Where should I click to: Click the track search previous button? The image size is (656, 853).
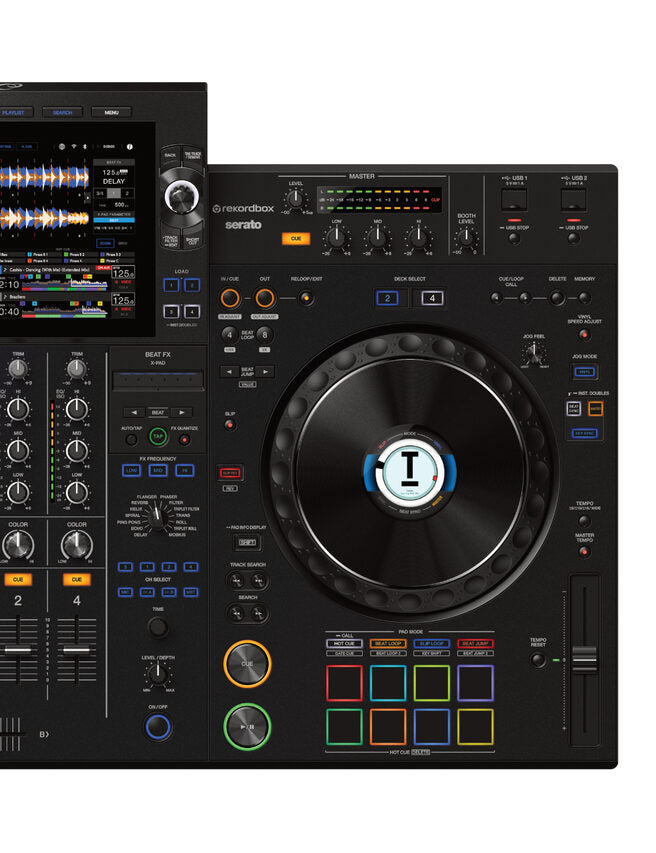tap(236, 581)
